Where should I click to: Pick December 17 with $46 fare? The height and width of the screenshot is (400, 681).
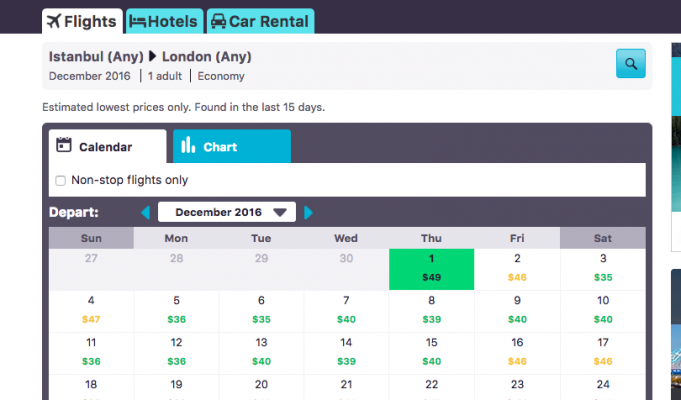[602, 351]
